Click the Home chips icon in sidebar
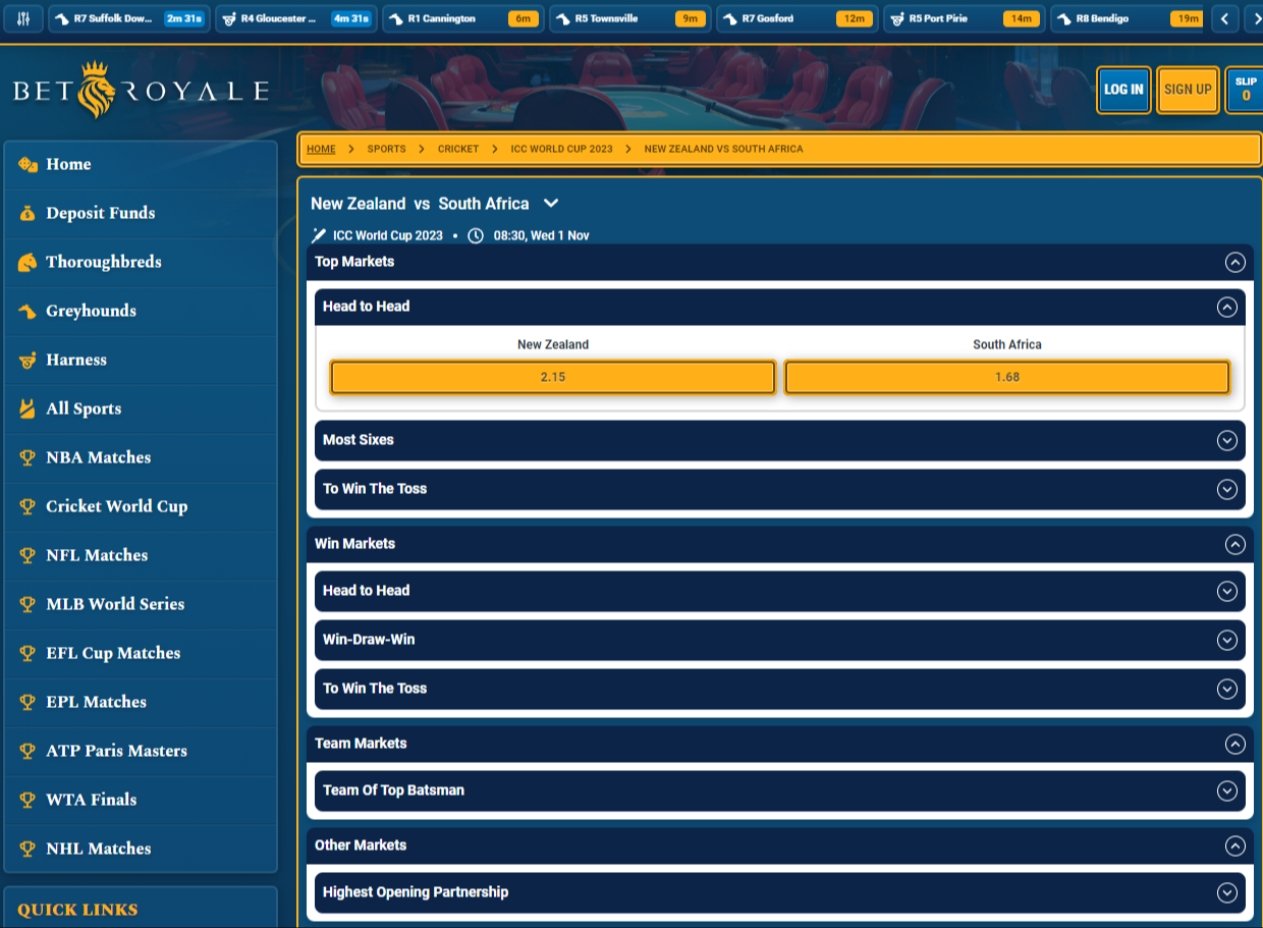Screen dimensions: 1263x928 coord(28,165)
